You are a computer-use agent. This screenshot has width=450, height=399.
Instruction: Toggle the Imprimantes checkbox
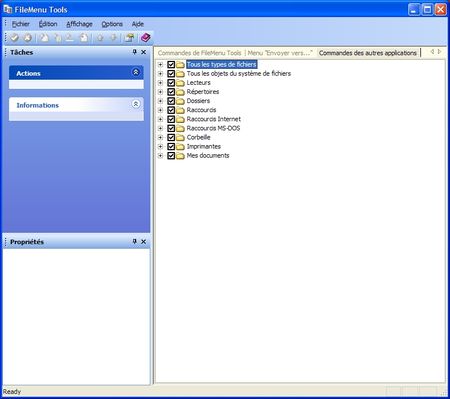click(171, 146)
